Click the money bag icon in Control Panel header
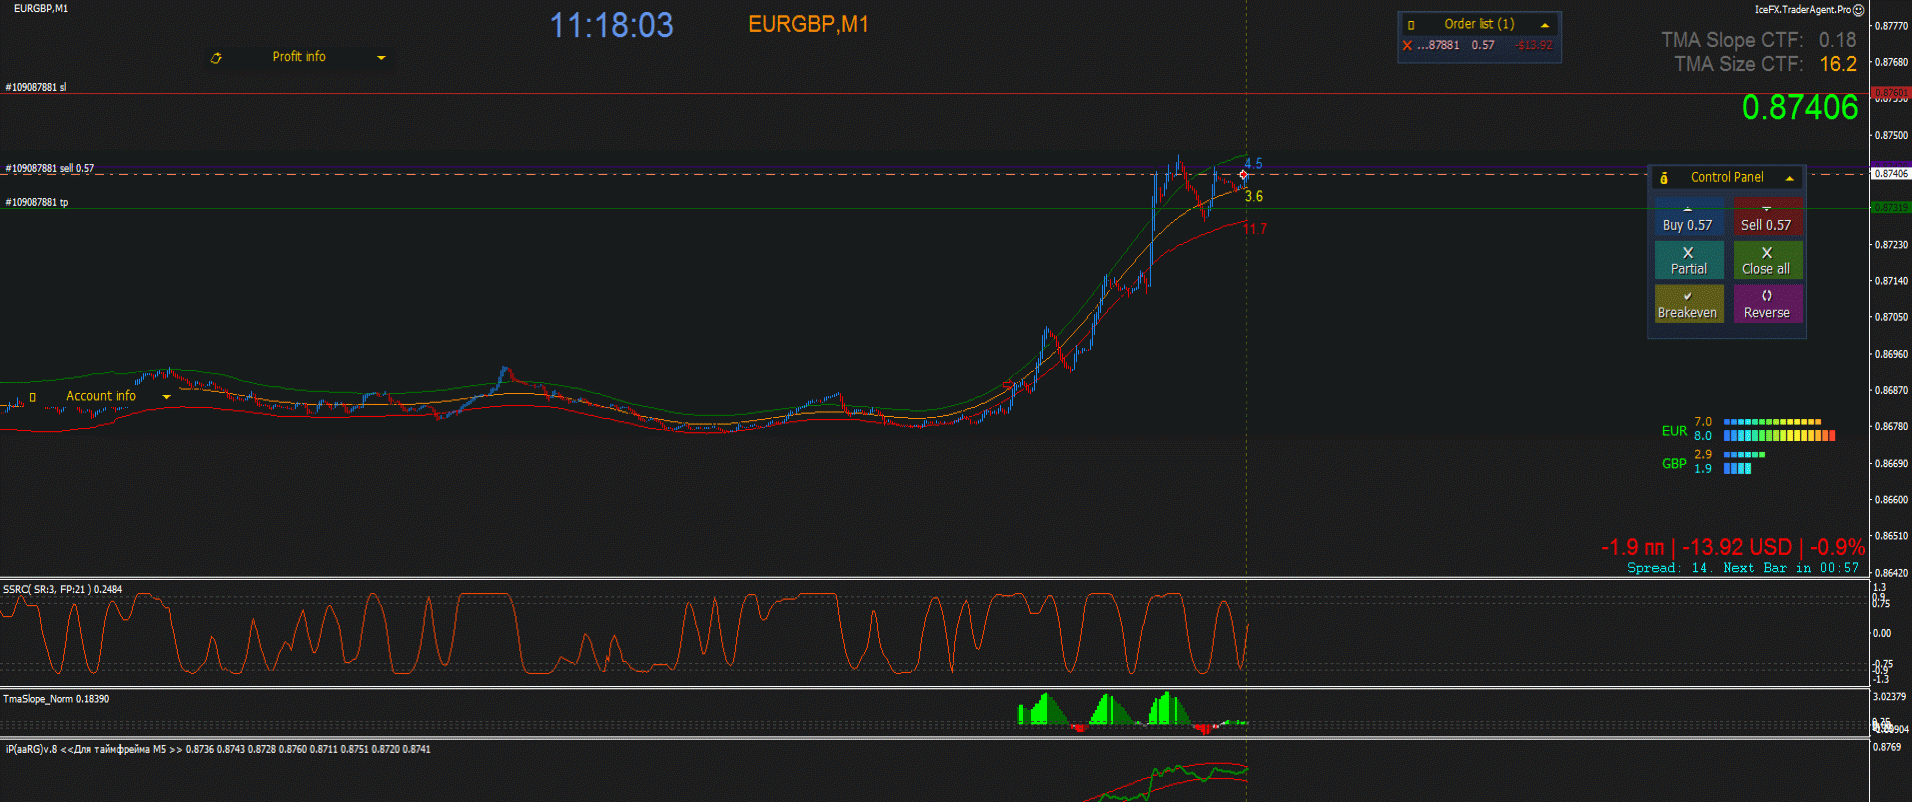 [x=1664, y=178]
